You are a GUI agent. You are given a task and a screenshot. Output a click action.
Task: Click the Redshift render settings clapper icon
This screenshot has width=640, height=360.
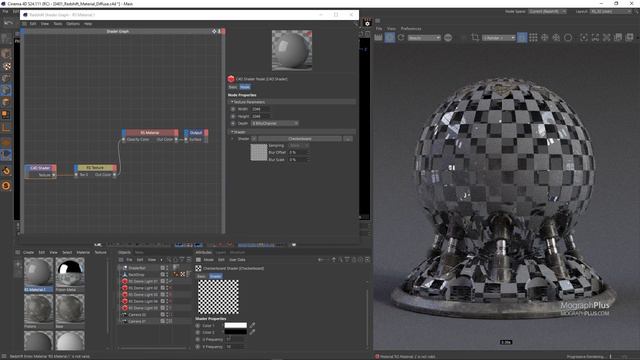(x=367, y=23)
